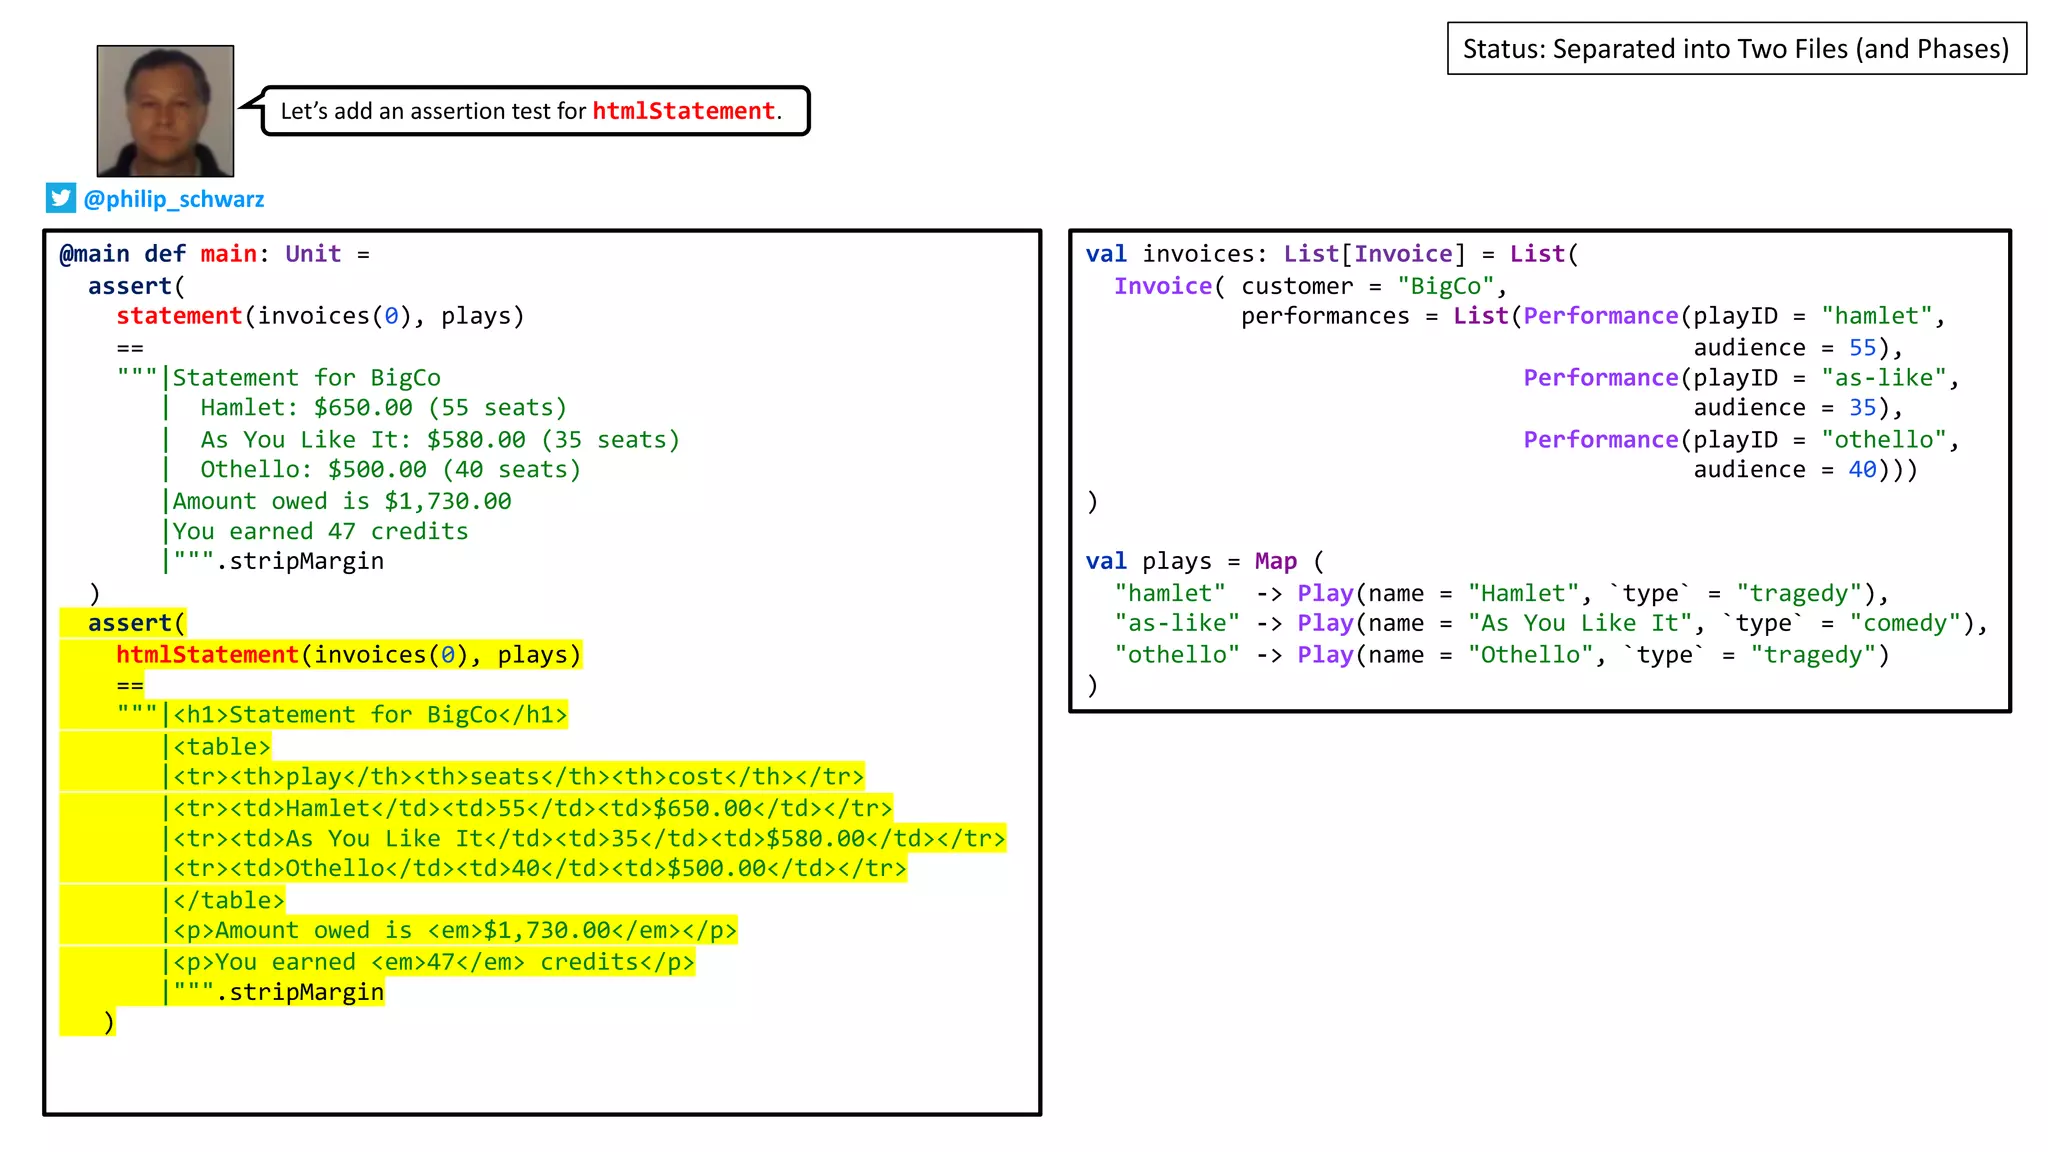This screenshot has height=1152, width=2048.
Task: Click the presenter's profile photo
Action: (x=165, y=111)
